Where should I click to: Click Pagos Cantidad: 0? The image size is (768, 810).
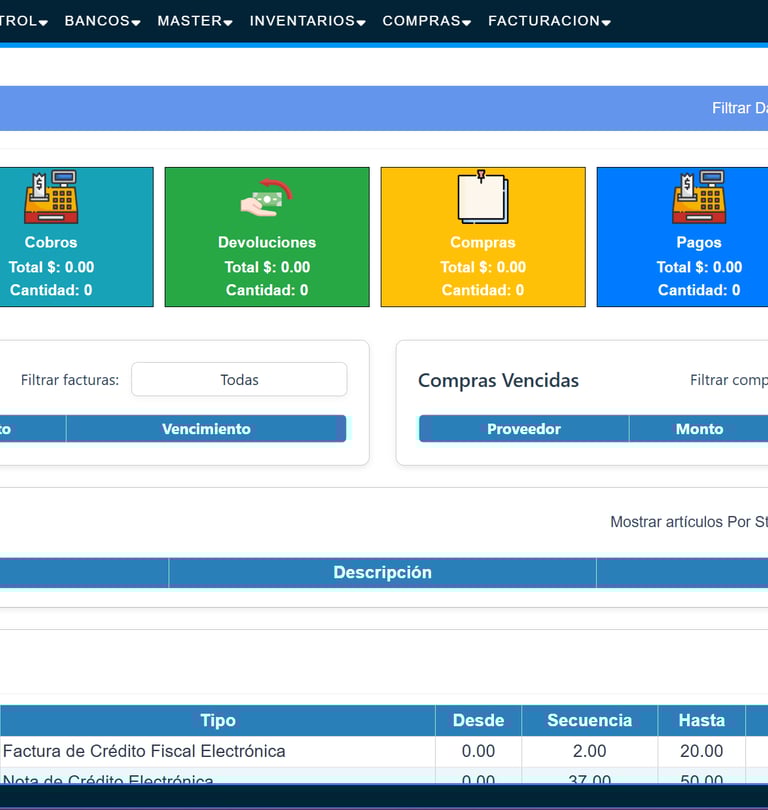pos(699,290)
